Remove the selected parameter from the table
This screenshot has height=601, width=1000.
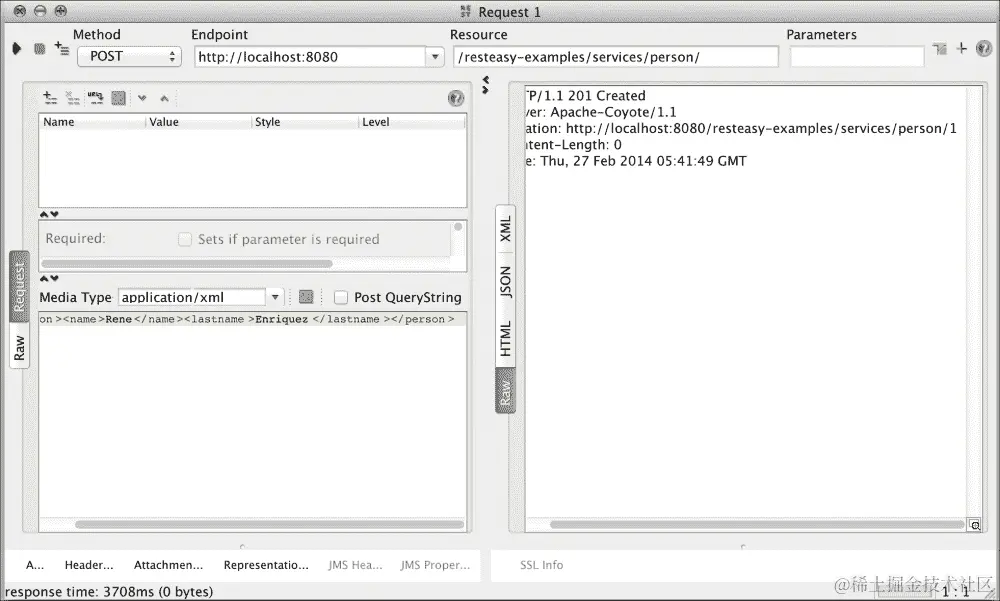(x=73, y=98)
